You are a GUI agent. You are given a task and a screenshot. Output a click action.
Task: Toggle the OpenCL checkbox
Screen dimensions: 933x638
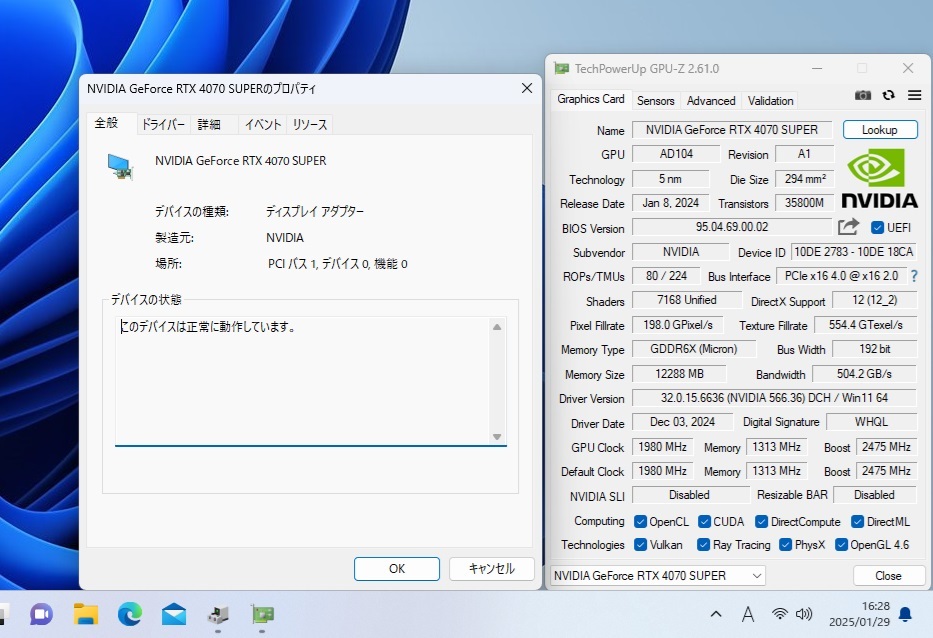pyautogui.click(x=640, y=522)
